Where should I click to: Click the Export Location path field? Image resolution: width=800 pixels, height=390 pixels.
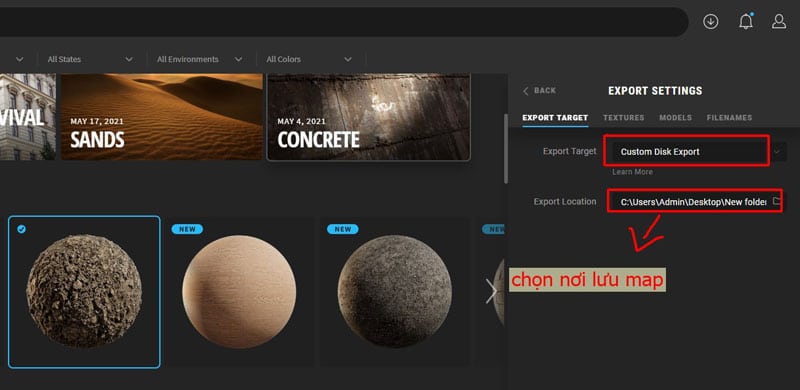(x=693, y=202)
